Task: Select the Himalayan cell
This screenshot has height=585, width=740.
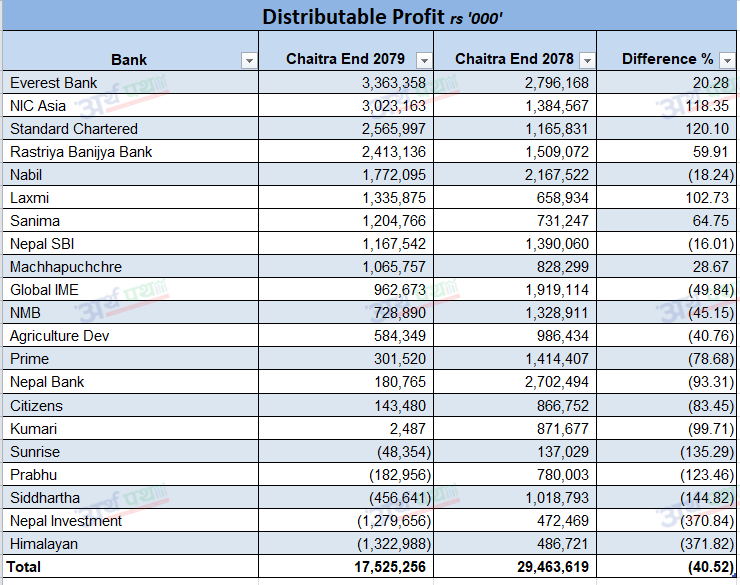Action: tap(131, 544)
